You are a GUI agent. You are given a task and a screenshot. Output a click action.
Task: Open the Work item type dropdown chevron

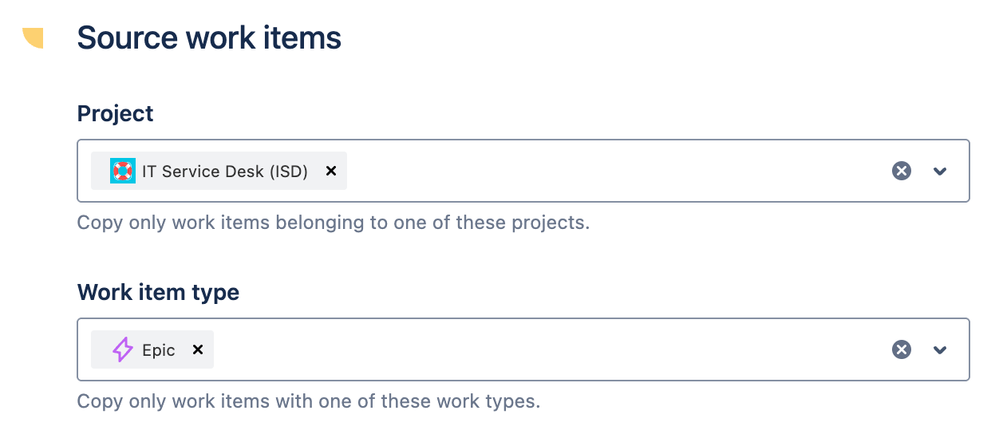point(940,350)
